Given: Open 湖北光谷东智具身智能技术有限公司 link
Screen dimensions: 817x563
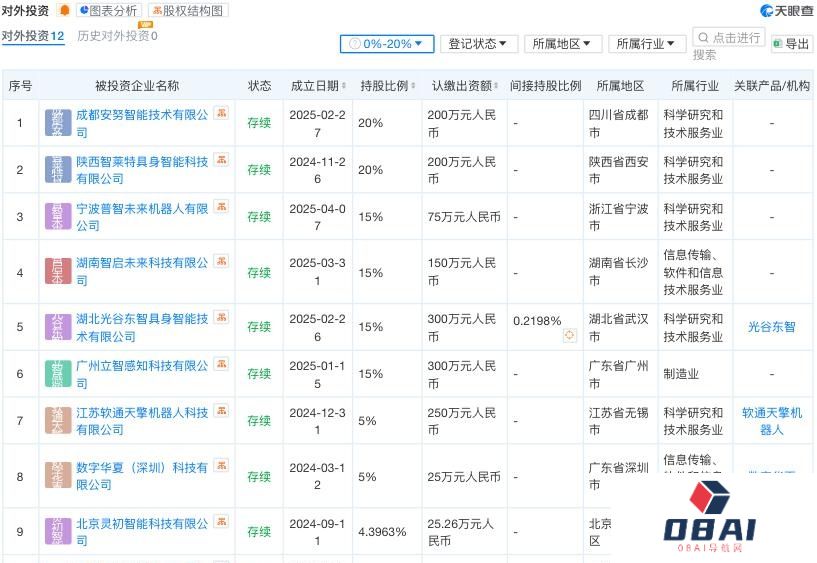Looking at the screenshot, I should [x=142, y=328].
